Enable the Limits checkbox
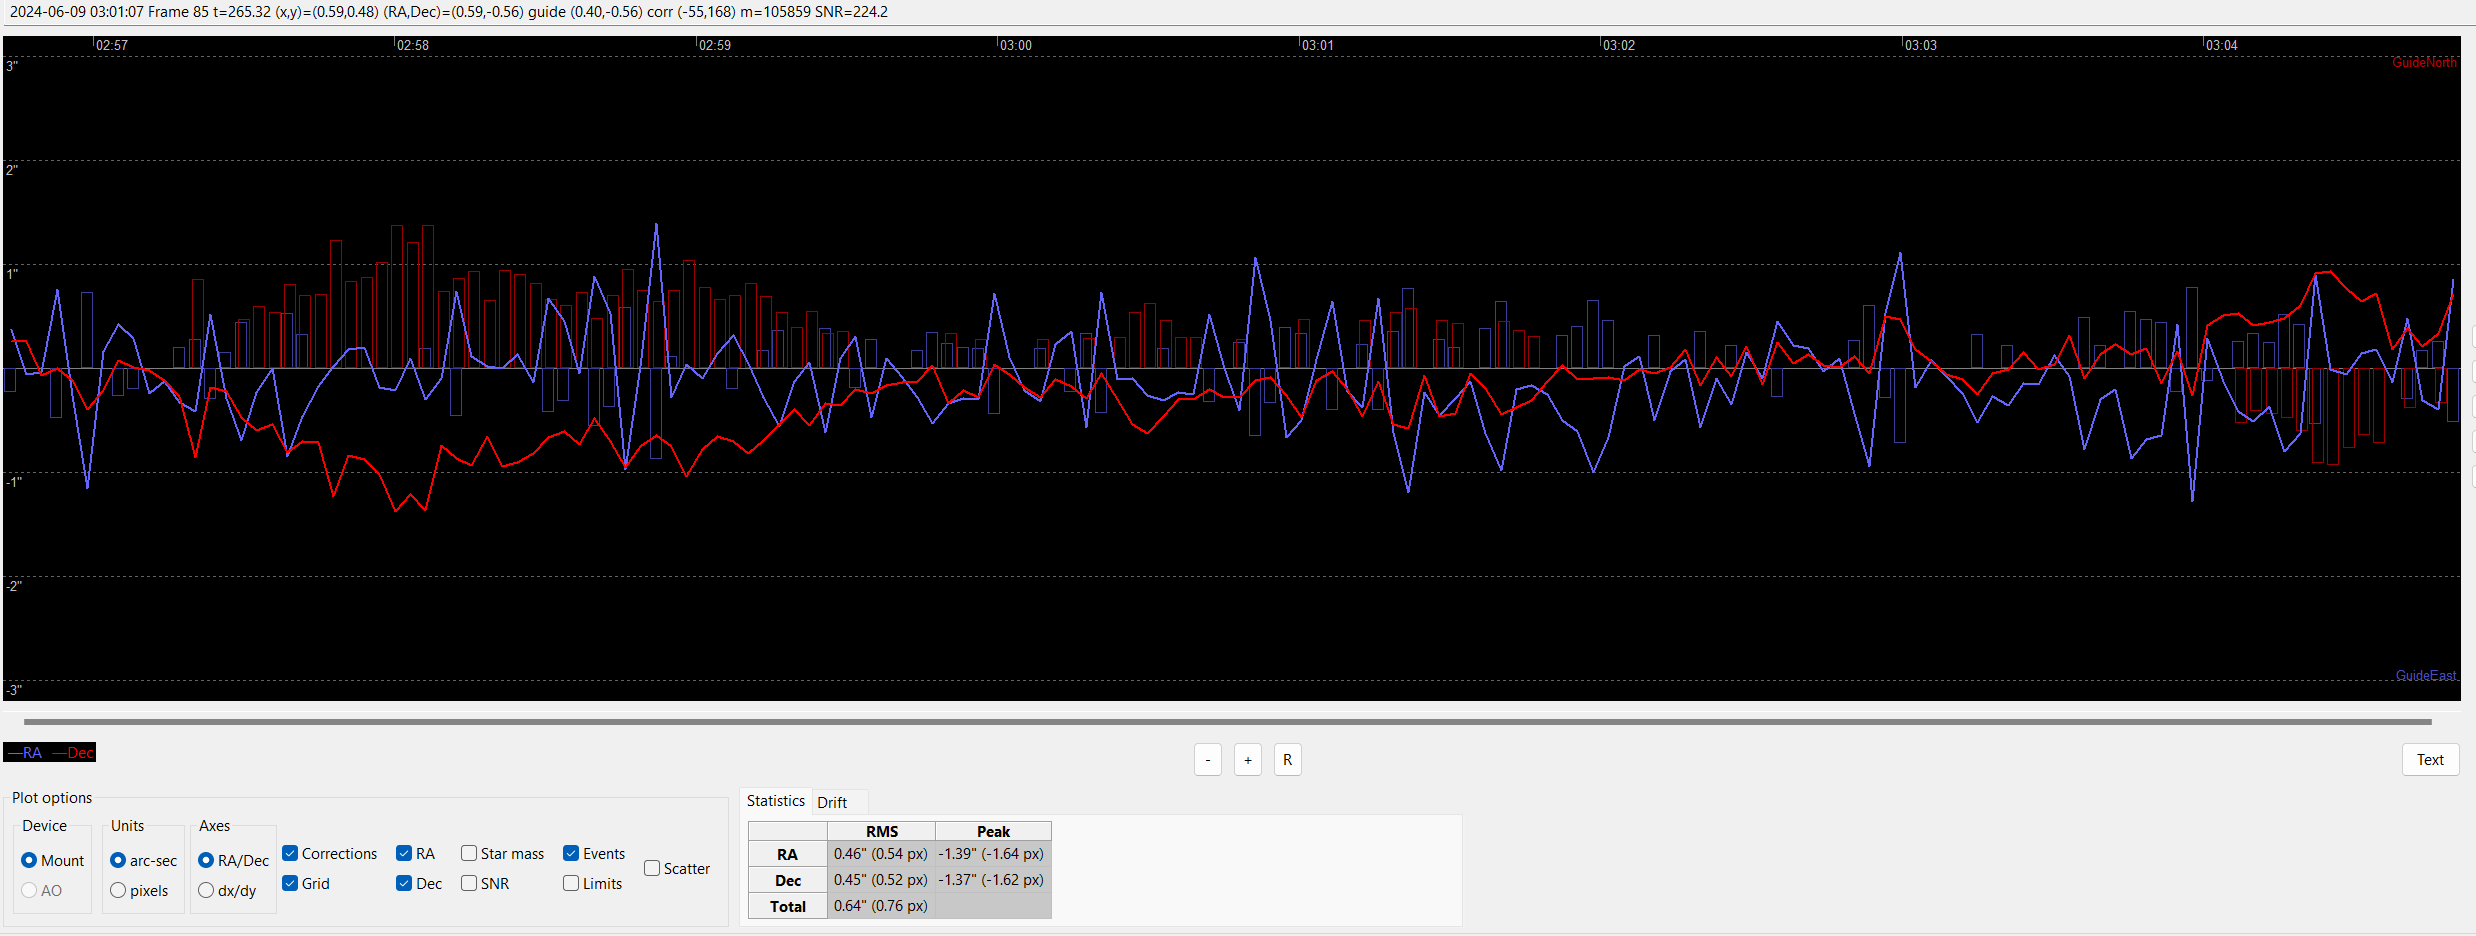This screenshot has width=2476, height=936. pos(571,883)
